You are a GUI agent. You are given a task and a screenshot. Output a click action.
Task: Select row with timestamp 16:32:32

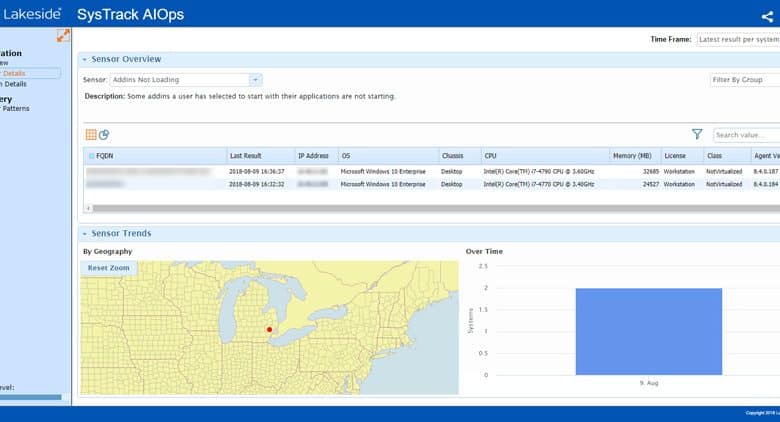pyautogui.click(x=432, y=184)
